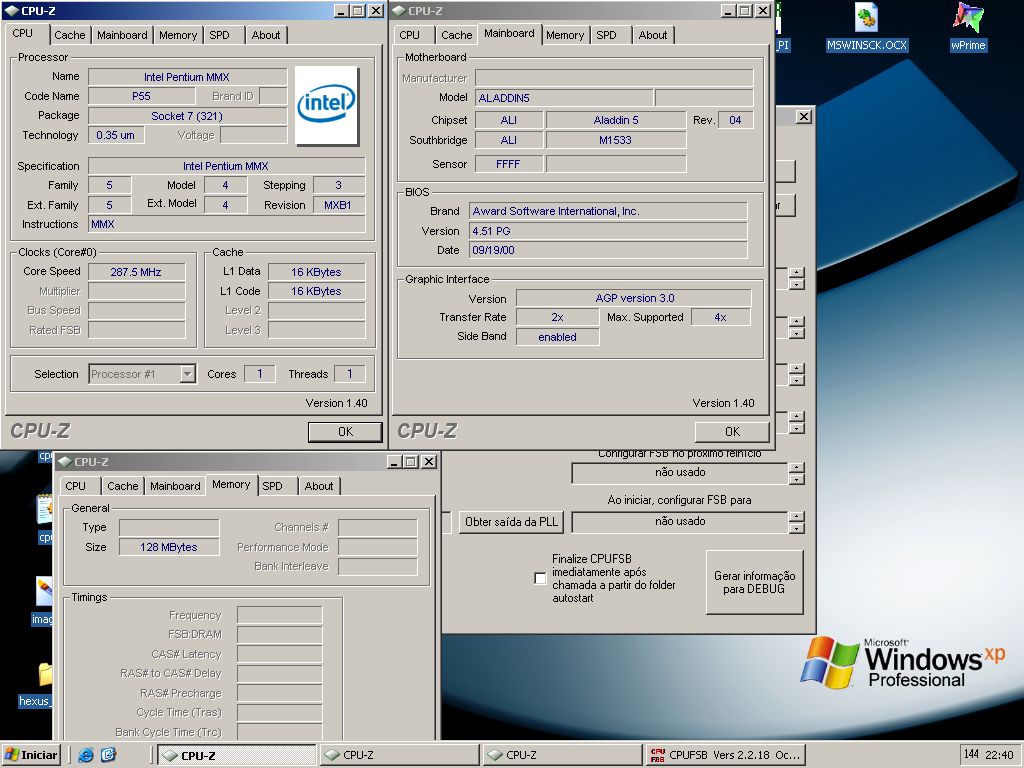
Task: Click the second CPU-Z taskbar button
Action: pyautogui.click(x=400, y=755)
